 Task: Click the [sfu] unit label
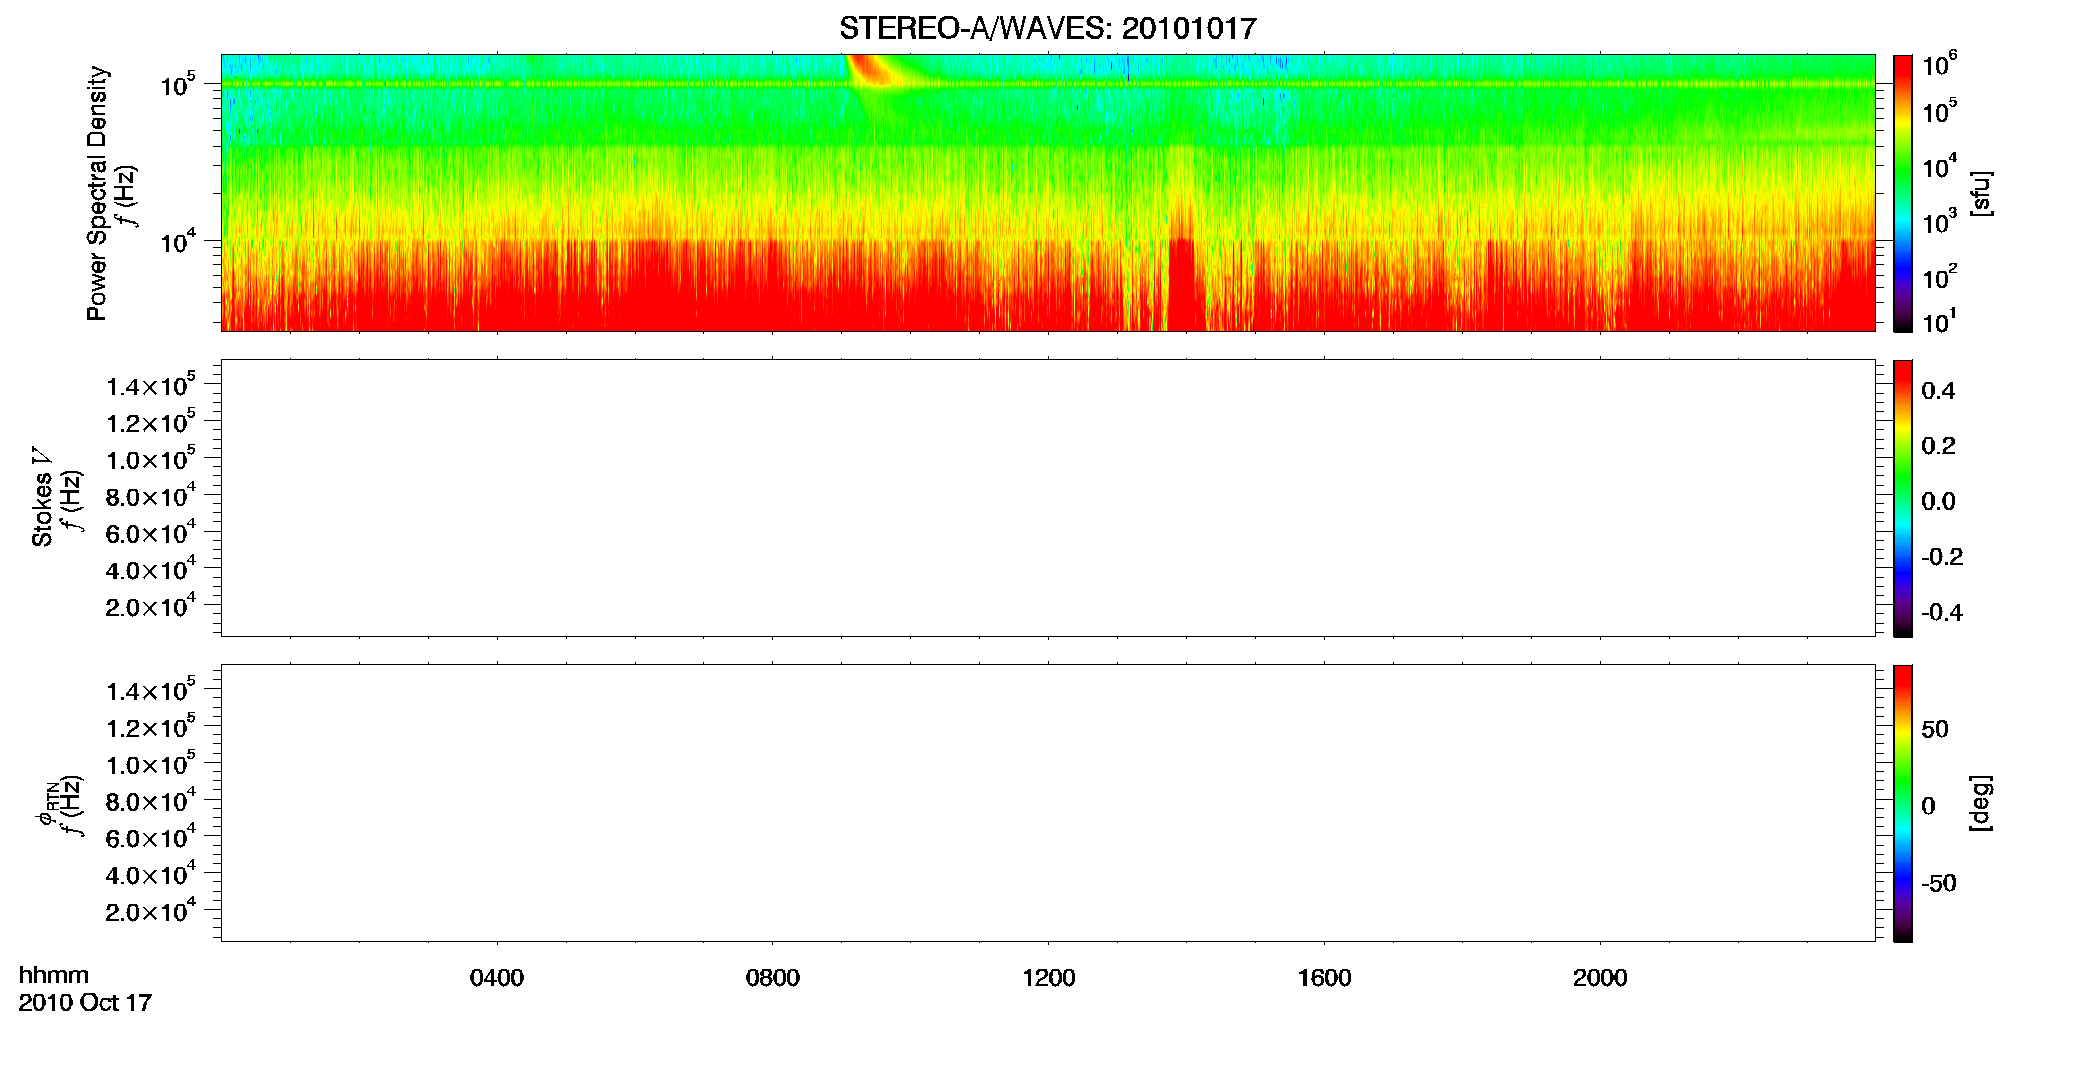click(x=1981, y=193)
